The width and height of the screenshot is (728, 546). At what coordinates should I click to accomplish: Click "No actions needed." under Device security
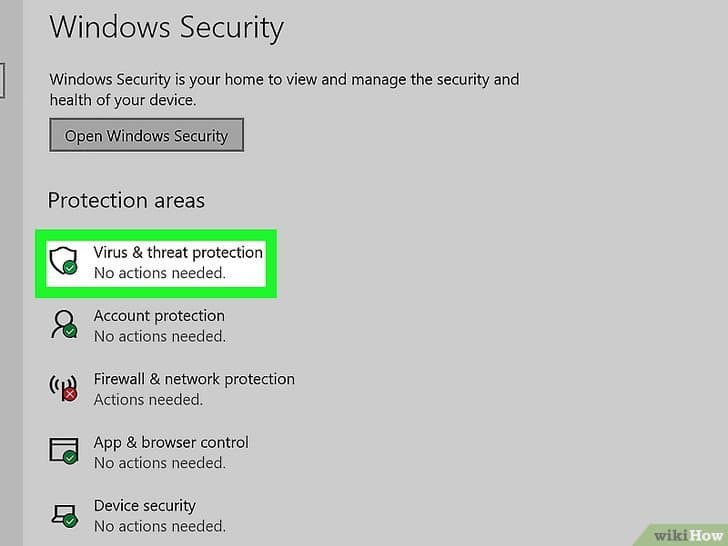(160, 527)
